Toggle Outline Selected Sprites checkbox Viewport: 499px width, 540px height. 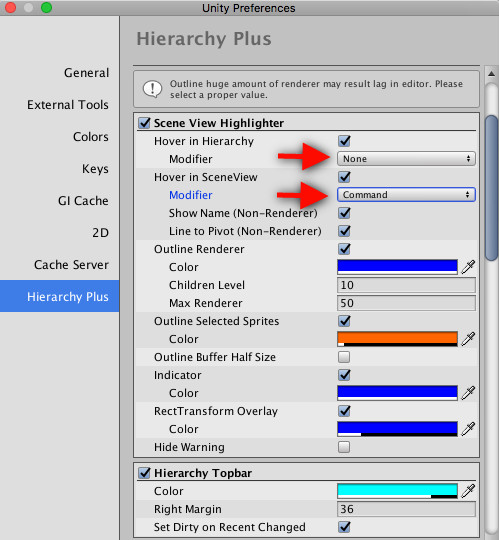[344, 321]
